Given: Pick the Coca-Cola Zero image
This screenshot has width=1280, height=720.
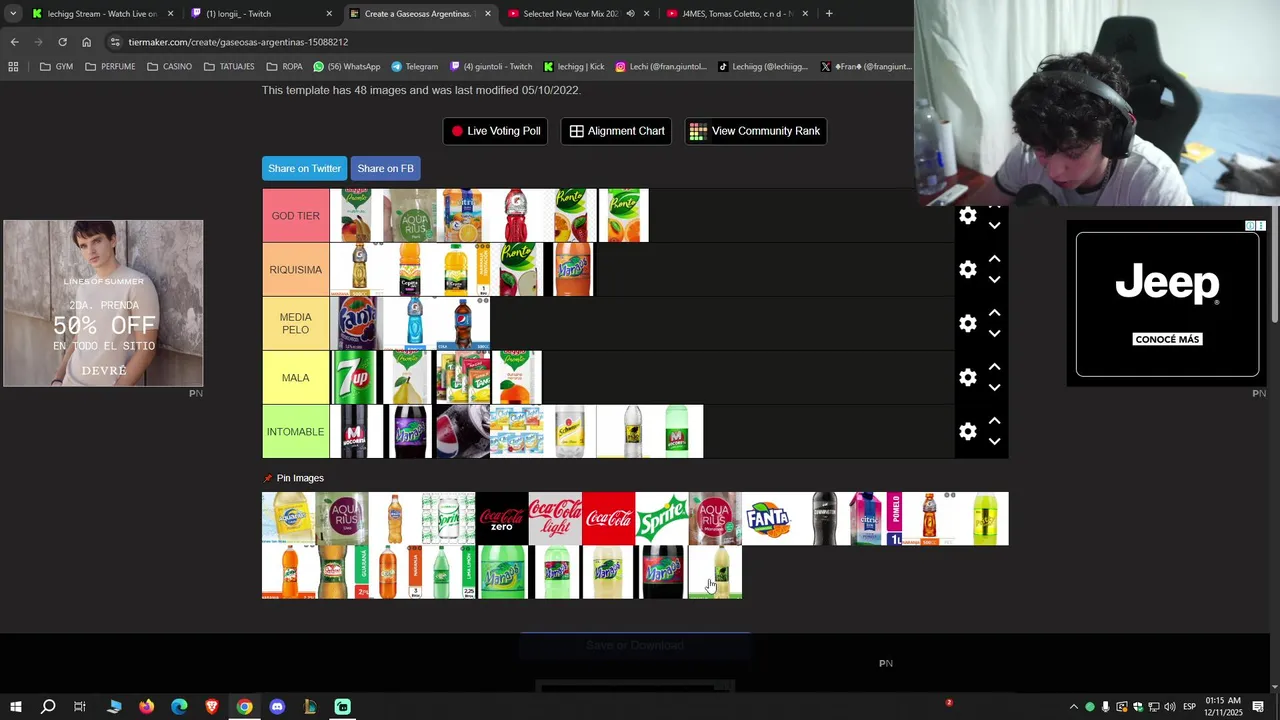Looking at the screenshot, I should tap(502, 519).
